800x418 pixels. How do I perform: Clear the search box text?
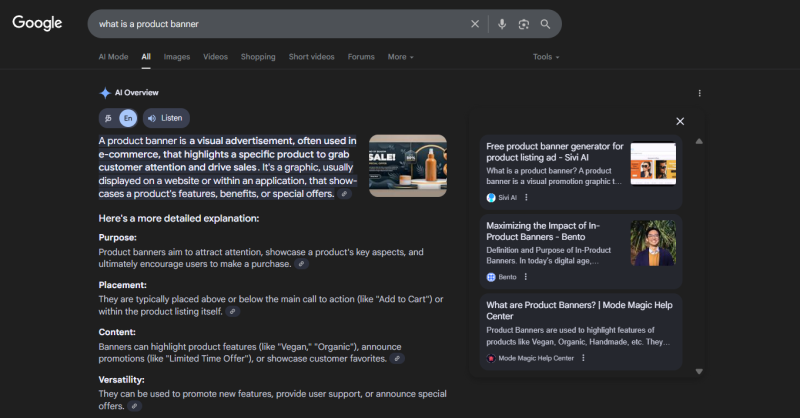click(x=474, y=24)
